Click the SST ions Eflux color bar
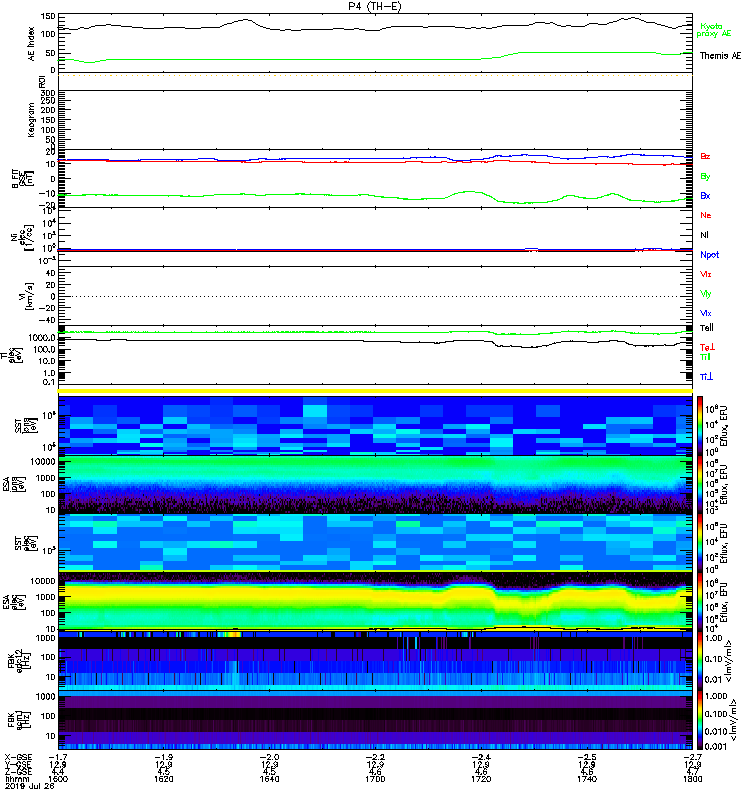Image resolution: width=750 pixels, height=800 pixels. point(700,426)
